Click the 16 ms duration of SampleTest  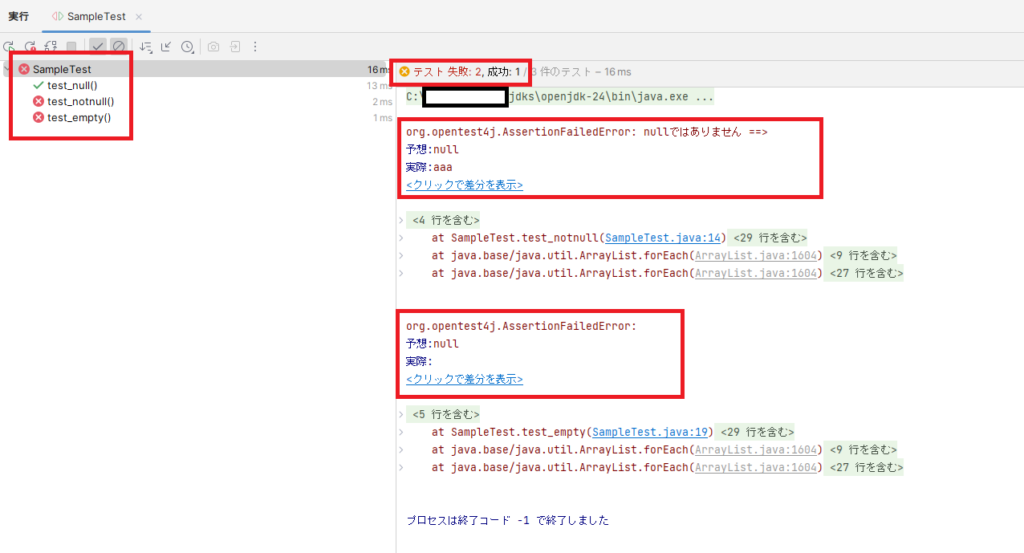tap(379, 69)
